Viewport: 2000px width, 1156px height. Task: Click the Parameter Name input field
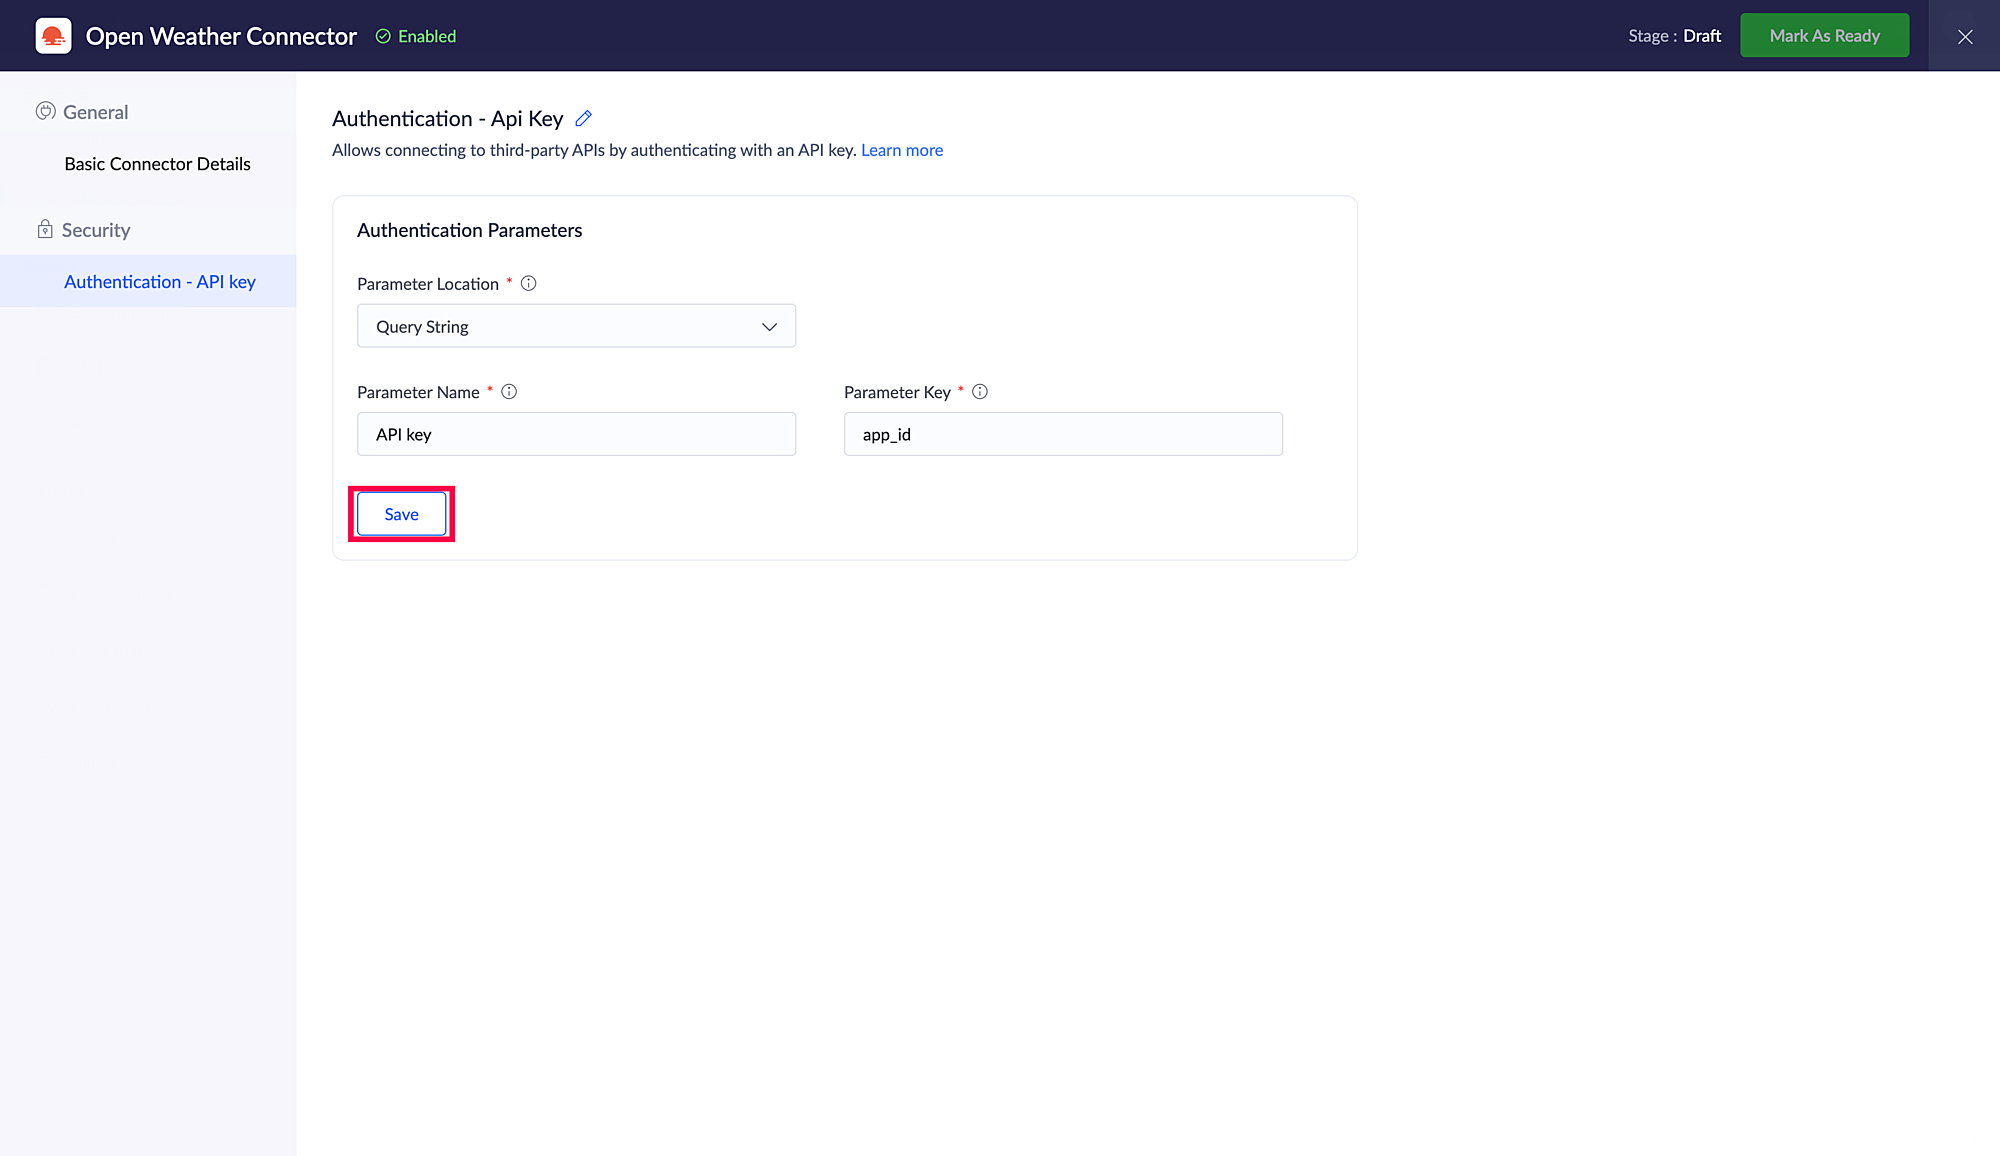click(x=576, y=435)
